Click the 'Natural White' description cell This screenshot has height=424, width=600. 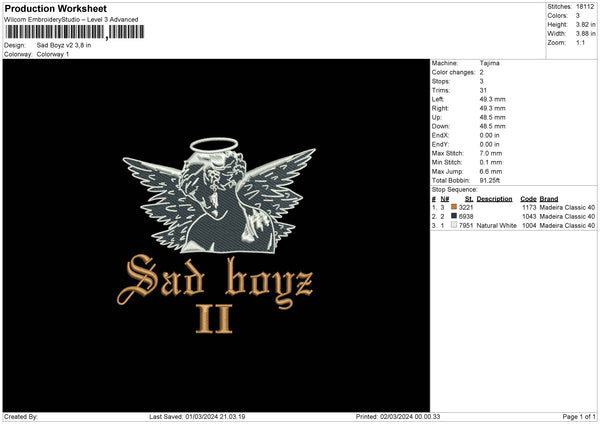click(x=497, y=226)
